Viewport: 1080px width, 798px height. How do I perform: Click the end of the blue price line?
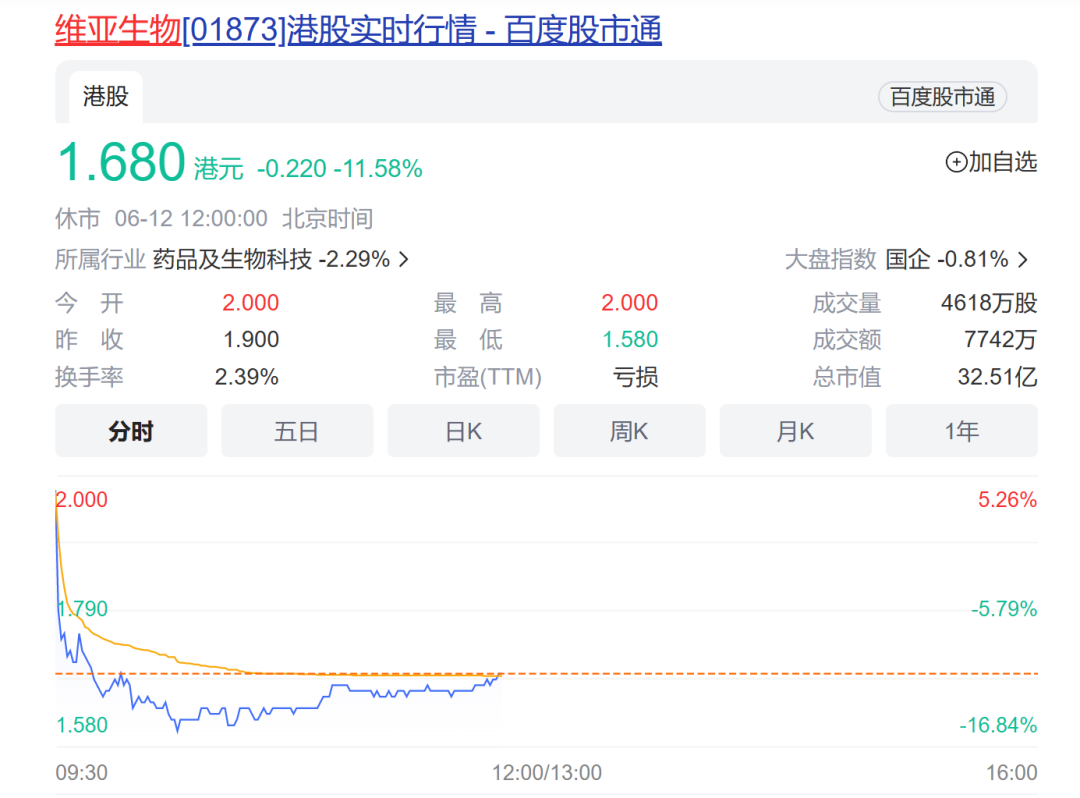coord(501,676)
